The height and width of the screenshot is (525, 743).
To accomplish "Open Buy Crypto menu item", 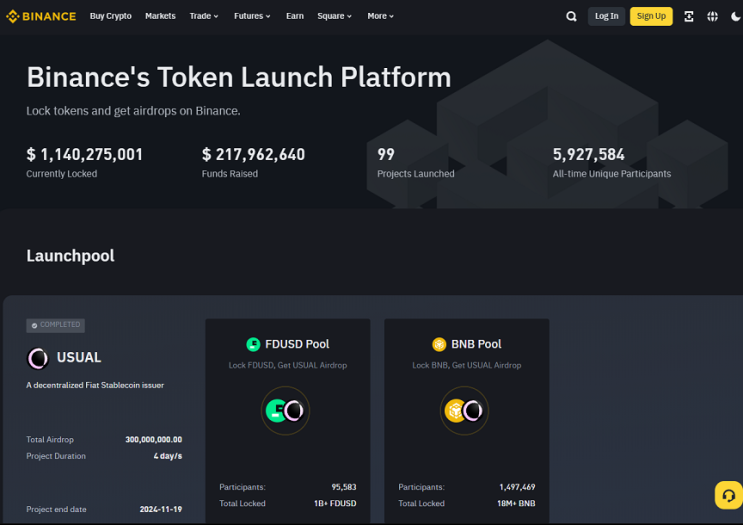I will click(x=110, y=16).
